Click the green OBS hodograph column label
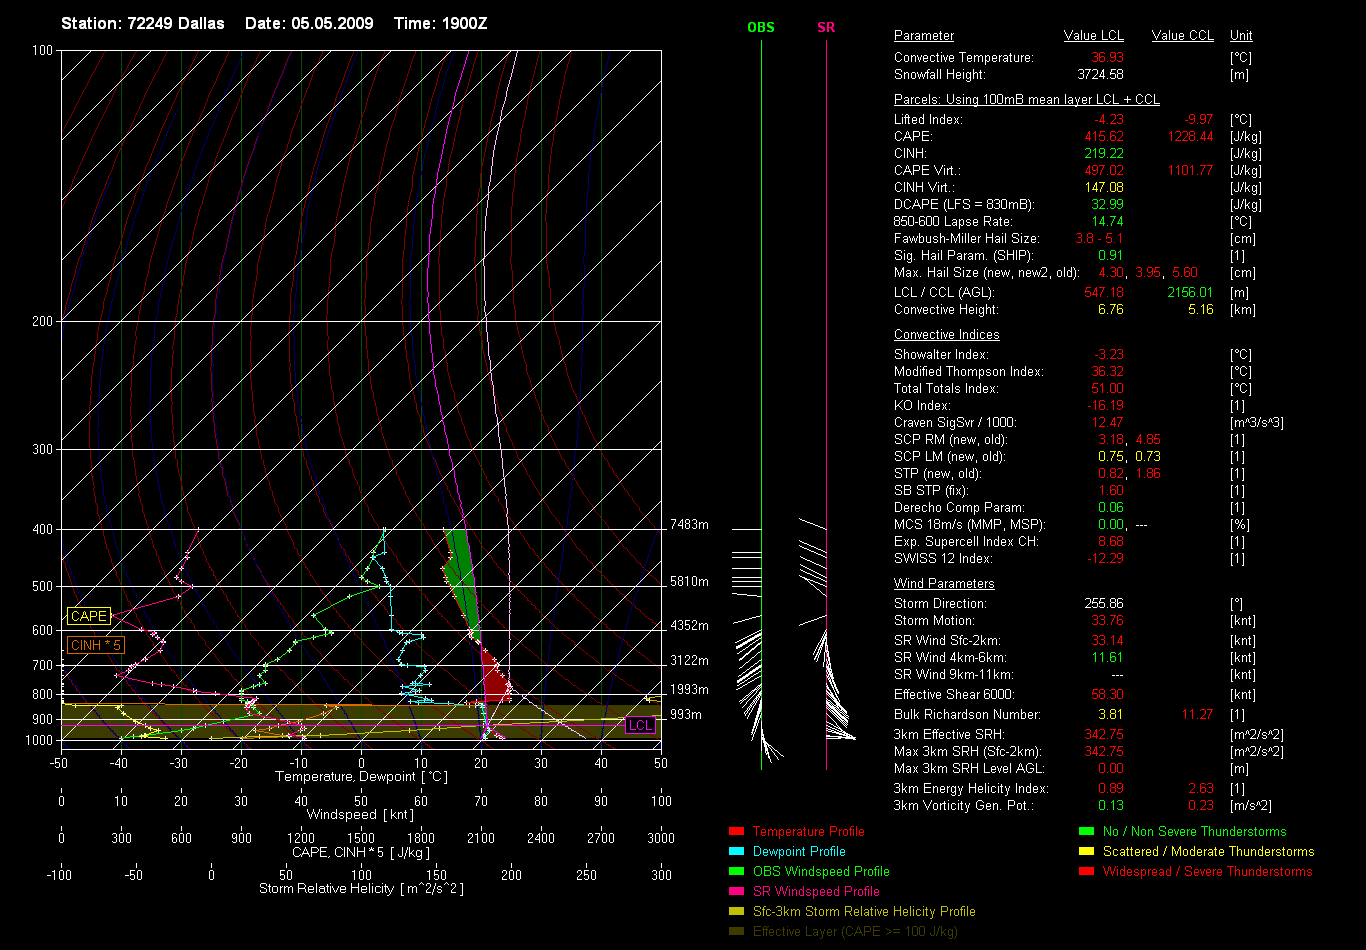Screen dimensions: 1366x950 click(x=761, y=28)
